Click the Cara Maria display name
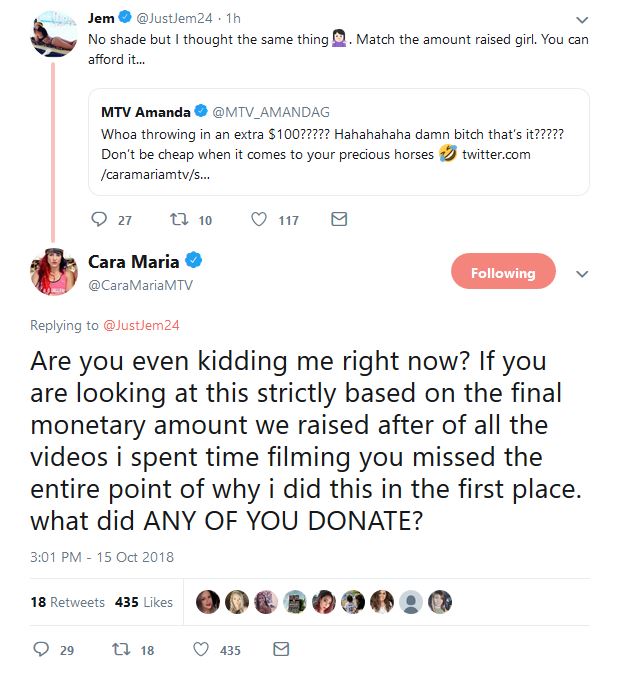Screen dimensions: 625x678 [141, 261]
